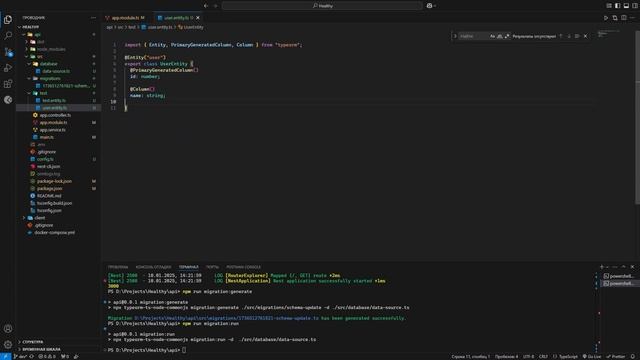This screenshot has width=640, height=360.
Task: Toggle Match Whole Word in find widget
Action: [x=500, y=36]
